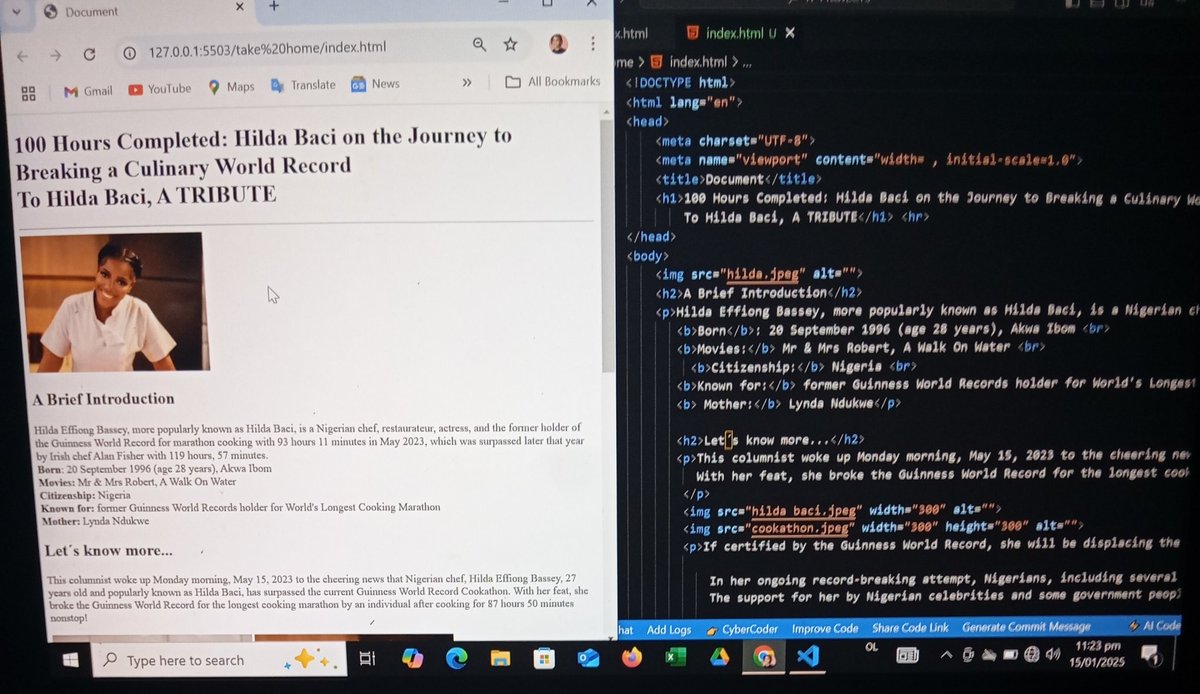1200x694 pixels.
Task: Reload the page in Chrome
Action: point(89,55)
